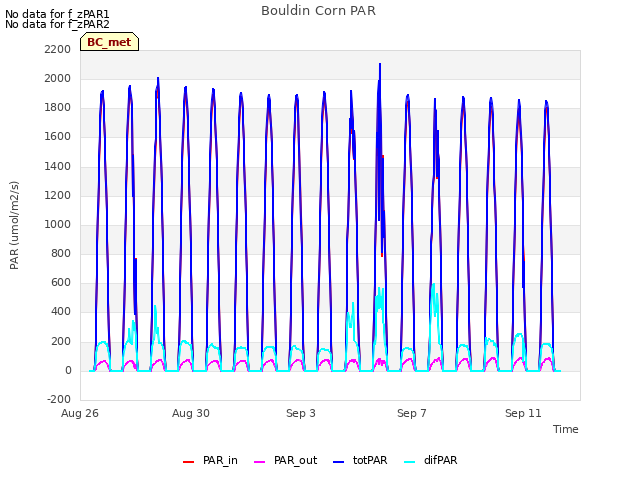The image size is (640, 480).
Task: Click the Aug 26 x-axis tick label
Action: (80, 413)
